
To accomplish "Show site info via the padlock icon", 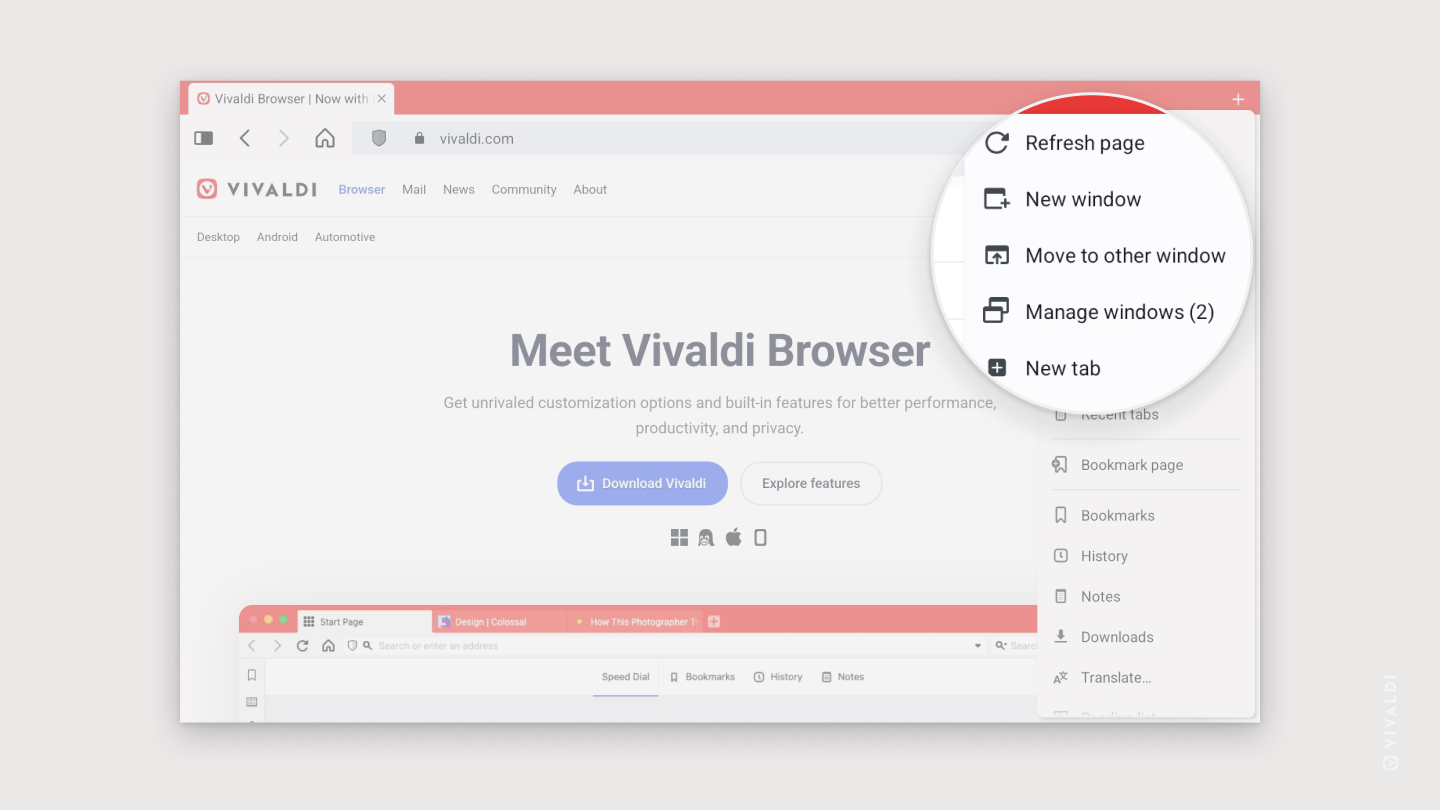I will [x=419, y=139].
